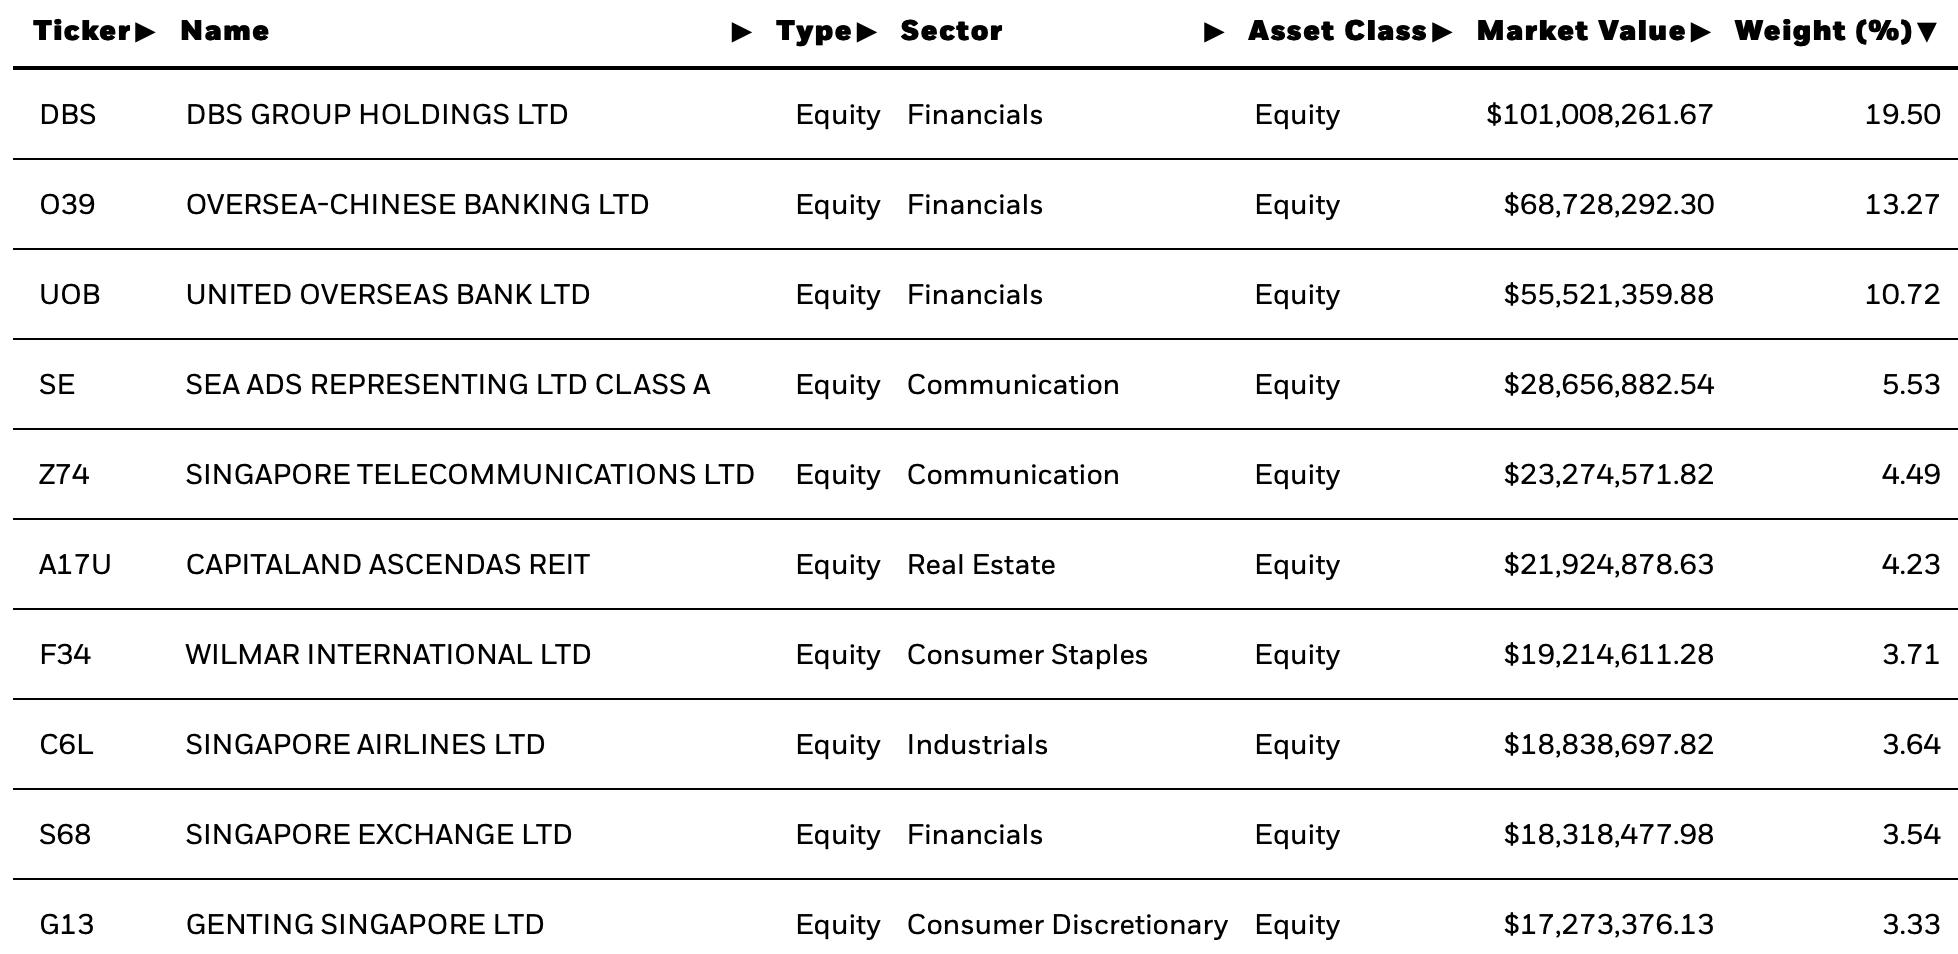Click the Ticker column header

(81, 31)
